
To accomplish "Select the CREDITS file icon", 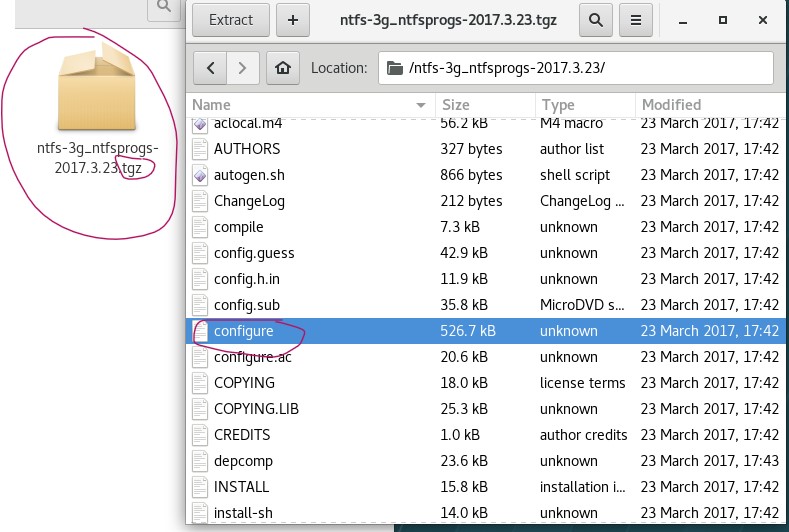I will (x=200, y=435).
